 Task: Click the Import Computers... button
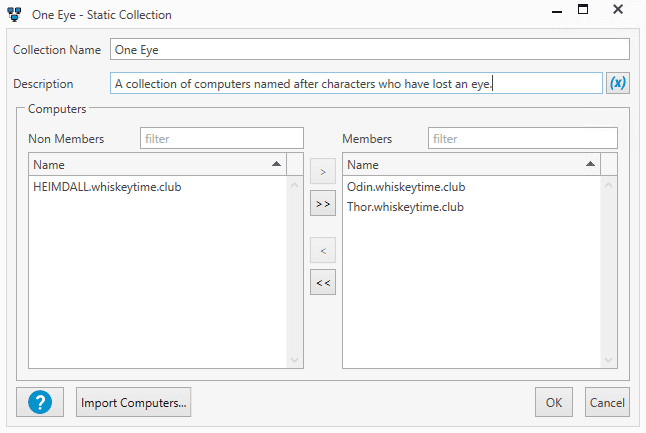(133, 402)
